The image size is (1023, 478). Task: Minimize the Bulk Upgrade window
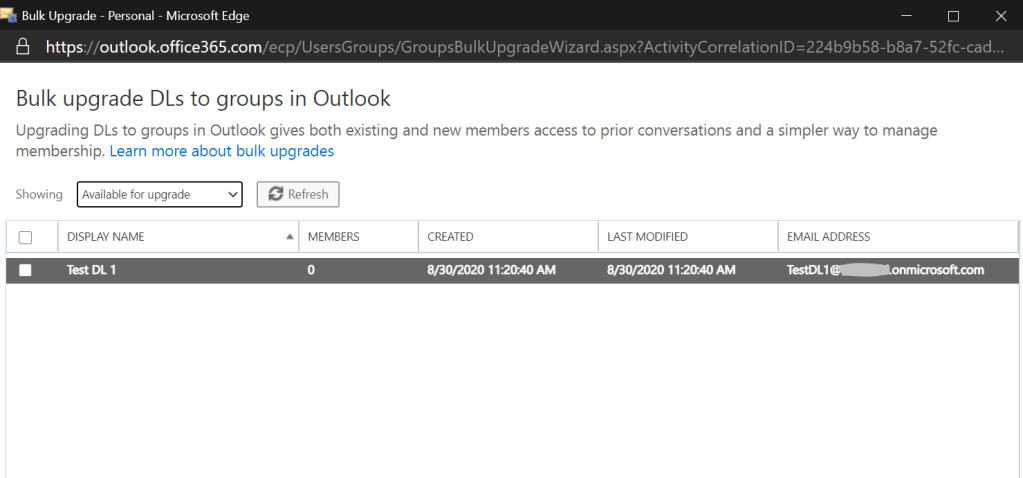[906, 16]
